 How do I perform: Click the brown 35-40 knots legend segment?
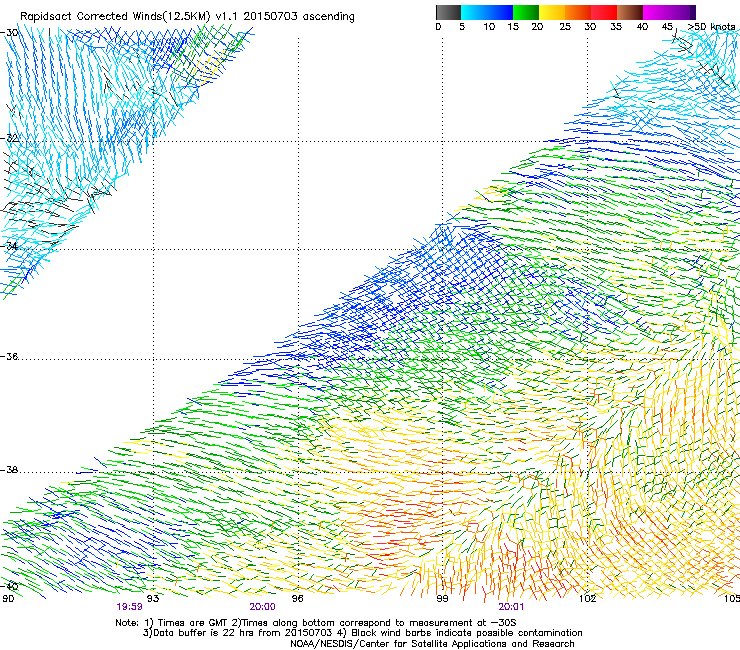pyautogui.click(x=630, y=12)
